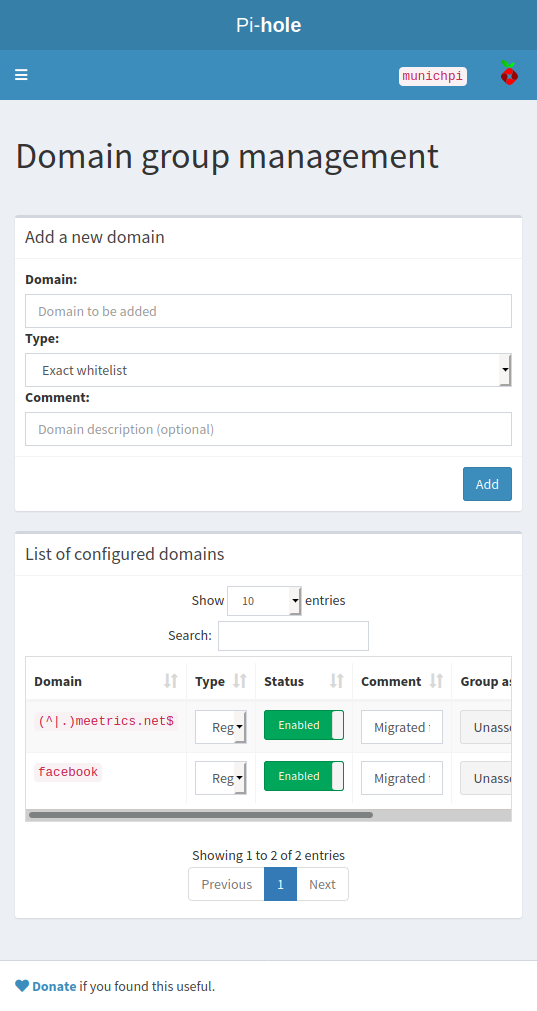Focus the table Search box

pos(293,636)
